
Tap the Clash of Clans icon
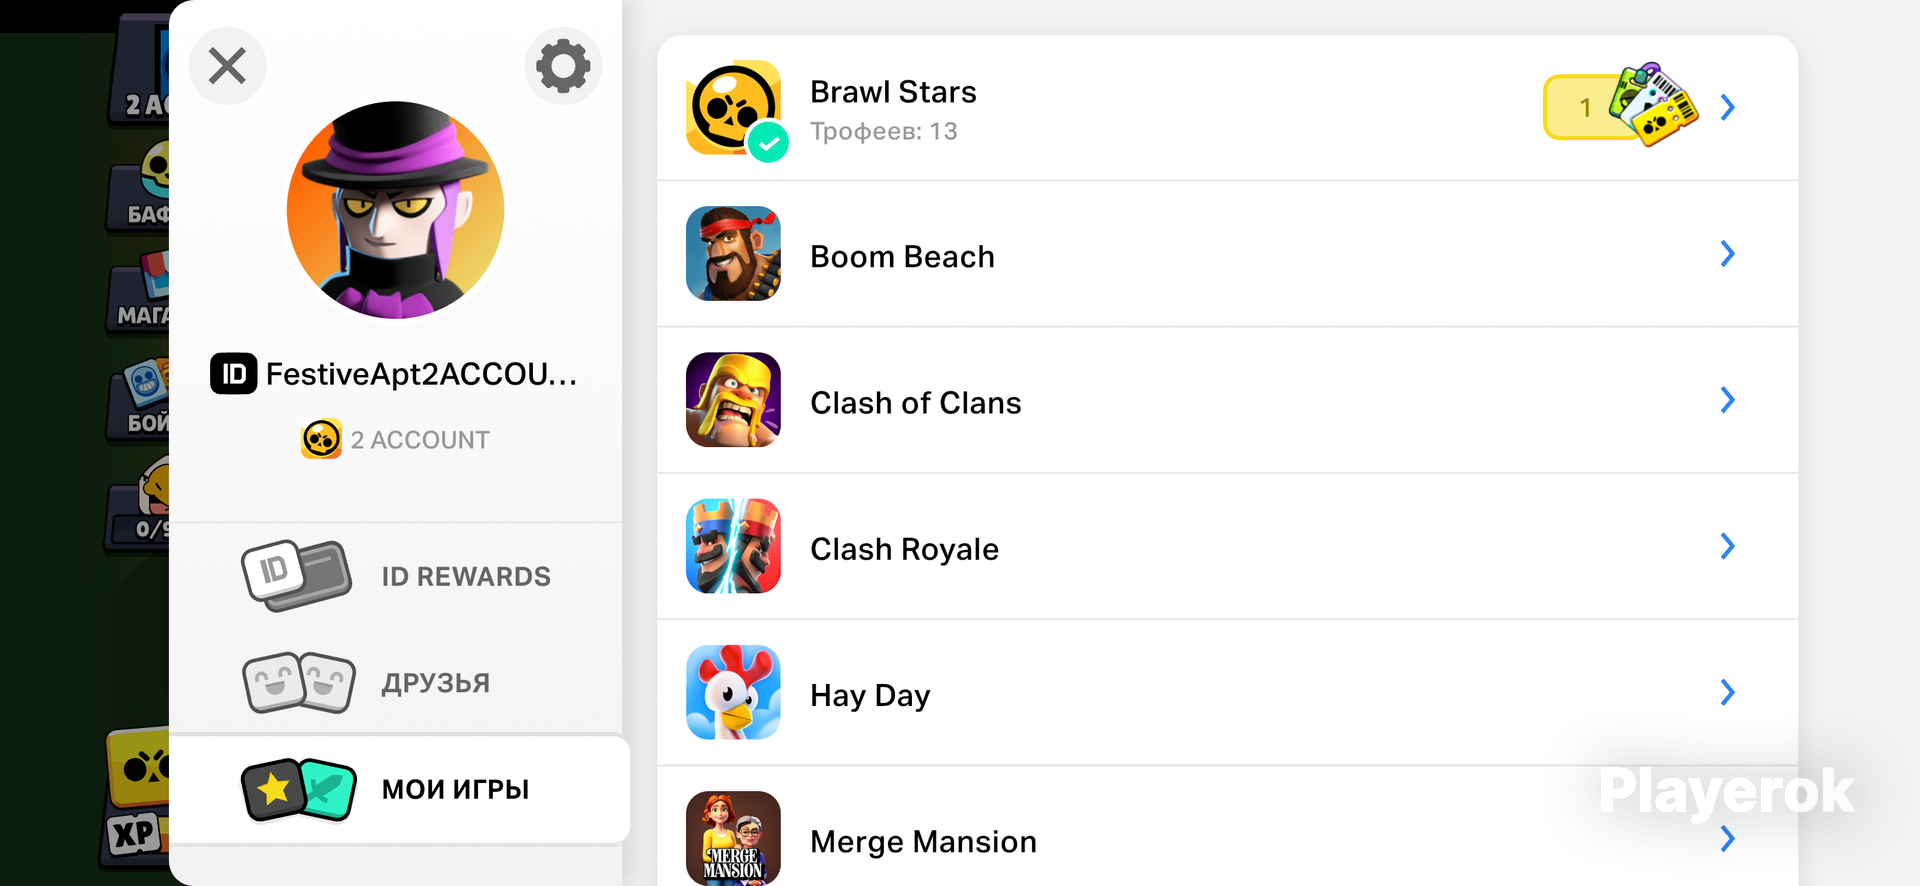point(733,400)
